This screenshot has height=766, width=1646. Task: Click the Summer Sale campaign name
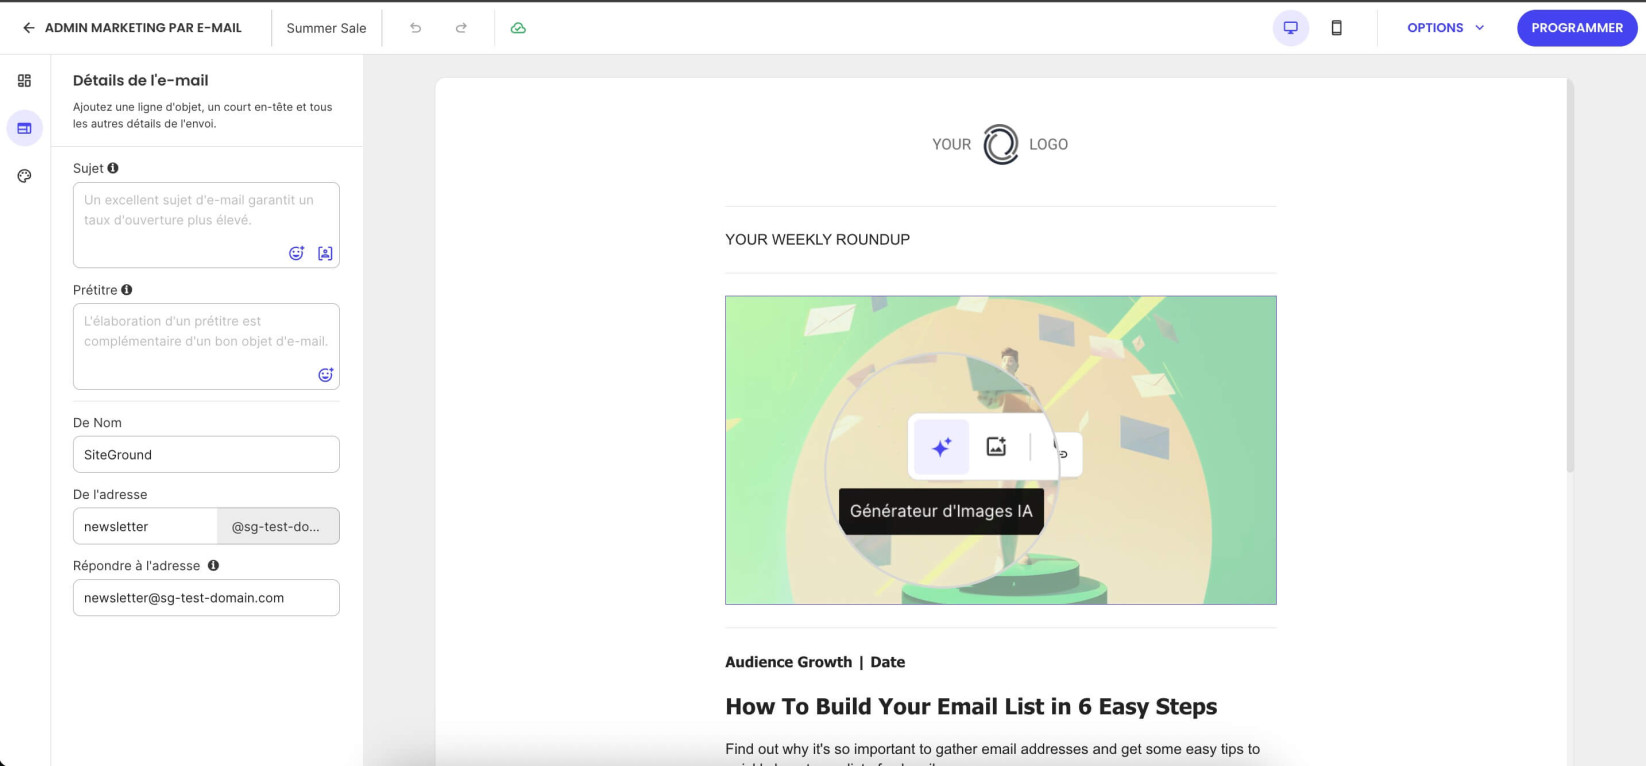click(326, 28)
